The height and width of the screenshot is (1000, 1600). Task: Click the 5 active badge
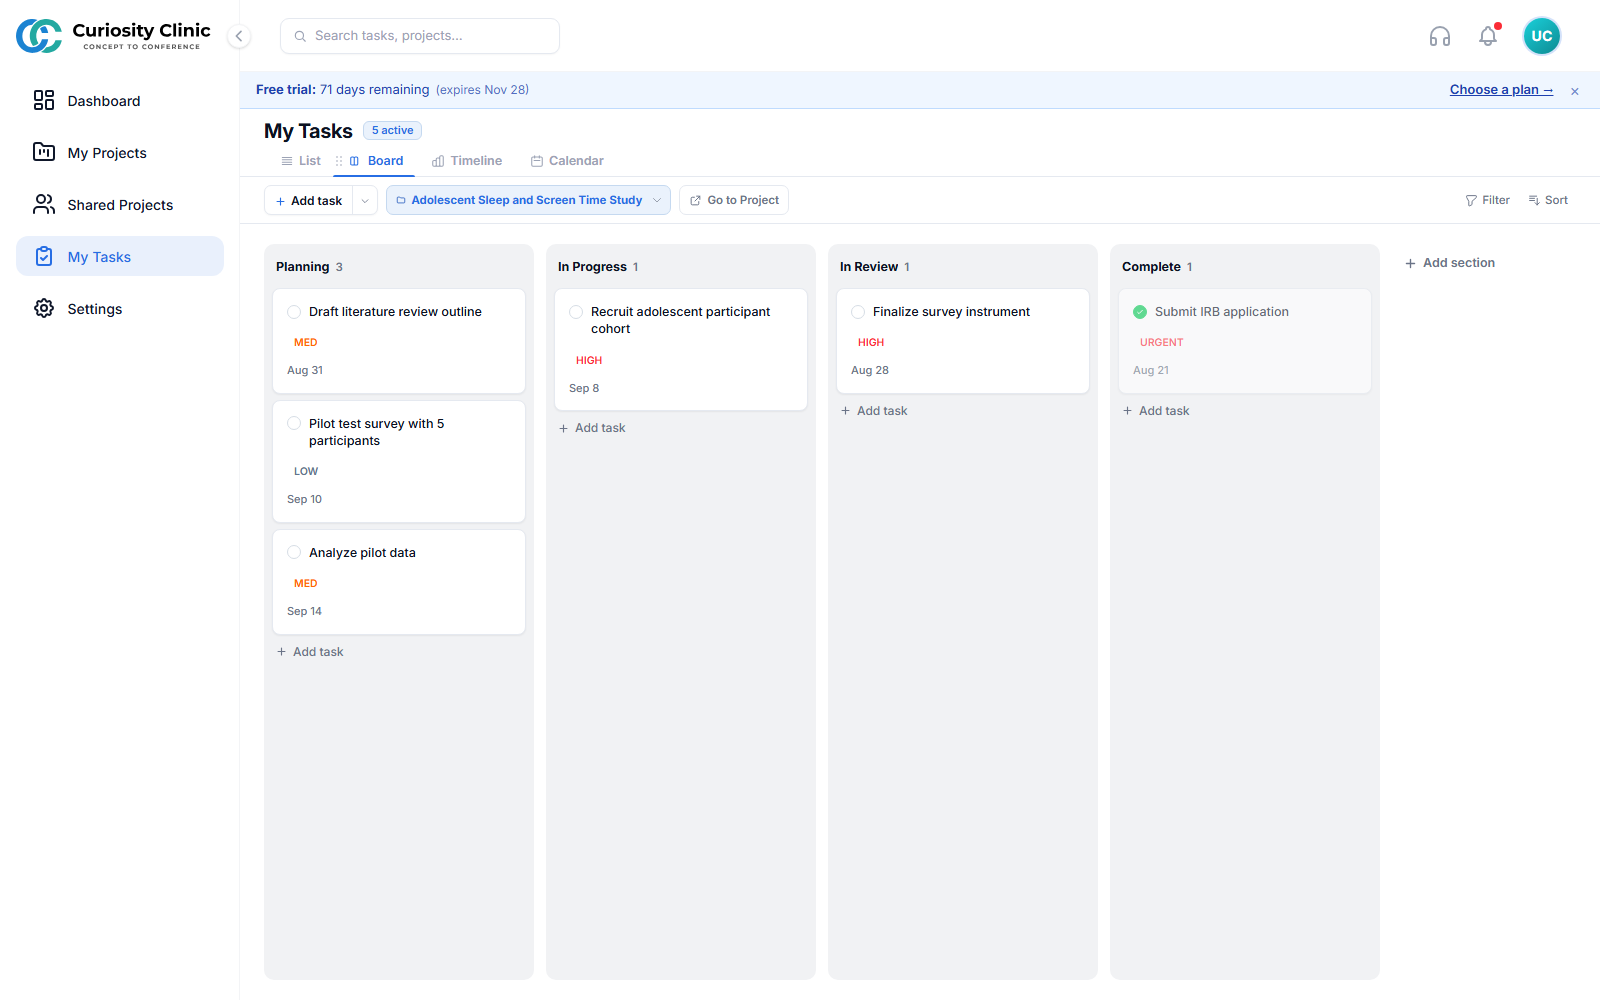[392, 130]
